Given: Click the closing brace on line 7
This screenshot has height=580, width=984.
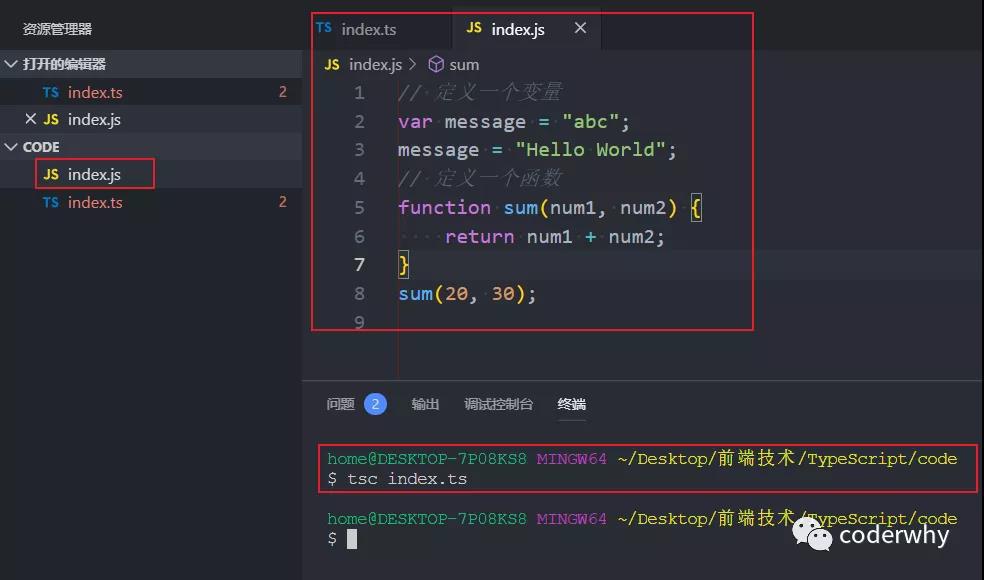Looking at the screenshot, I should pyautogui.click(x=404, y=265).
